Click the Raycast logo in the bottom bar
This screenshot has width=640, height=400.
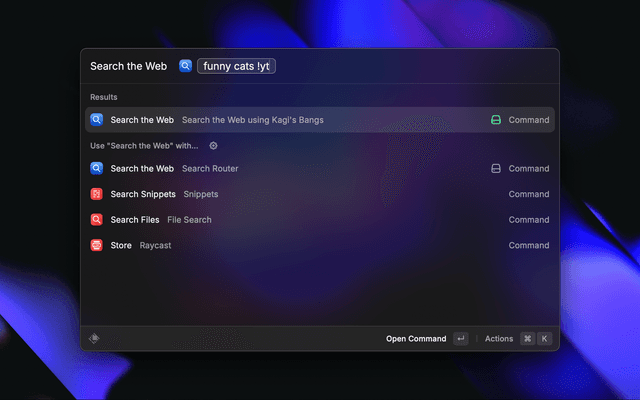point(94,339)
